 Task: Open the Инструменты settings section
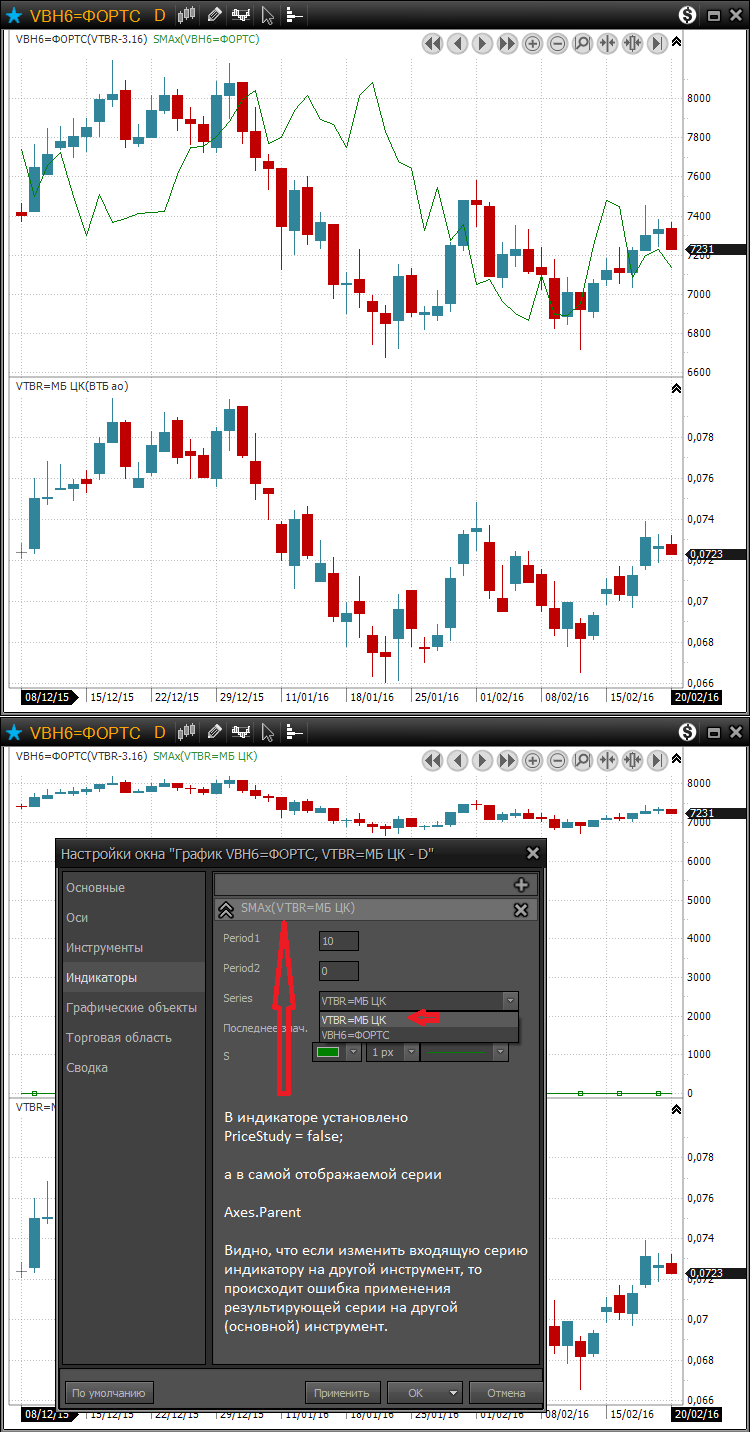click(x=104, y=947)
